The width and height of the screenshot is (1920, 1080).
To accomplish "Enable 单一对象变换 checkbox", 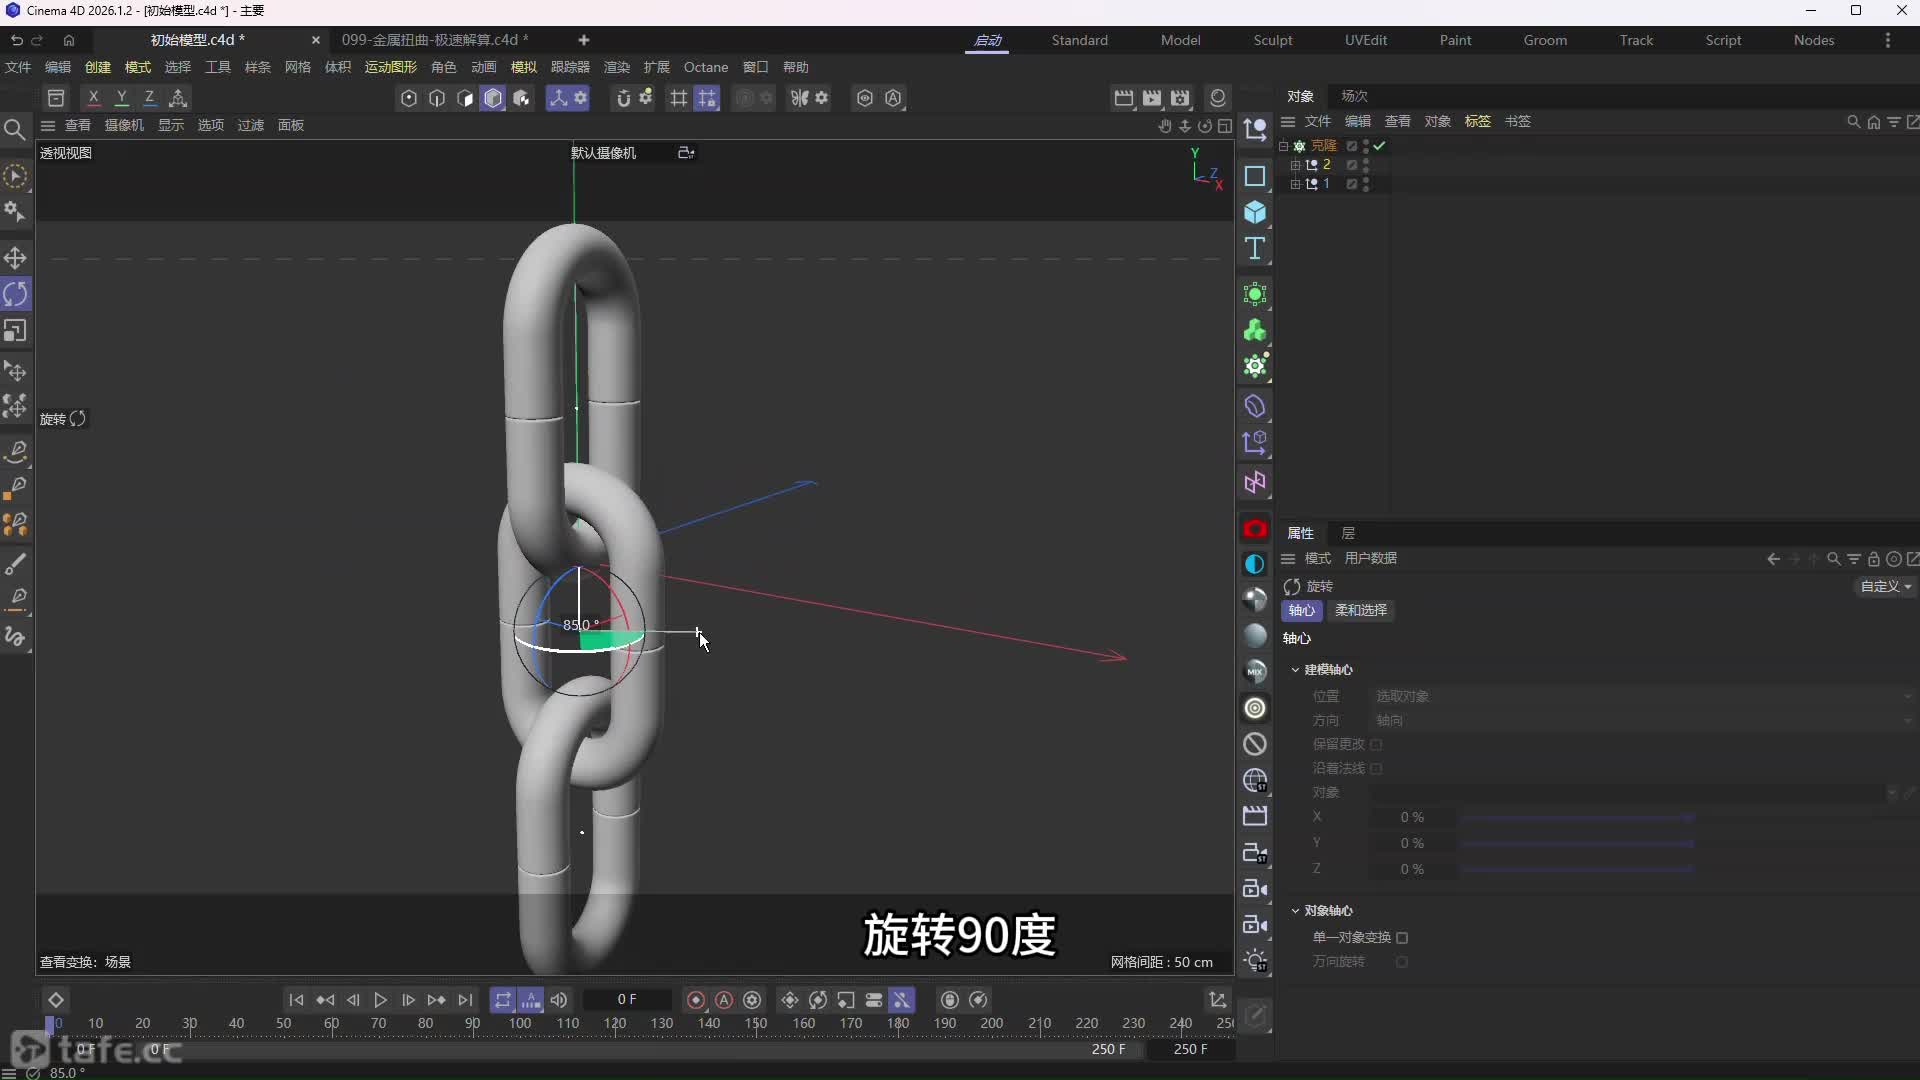I will point(1402,938).
